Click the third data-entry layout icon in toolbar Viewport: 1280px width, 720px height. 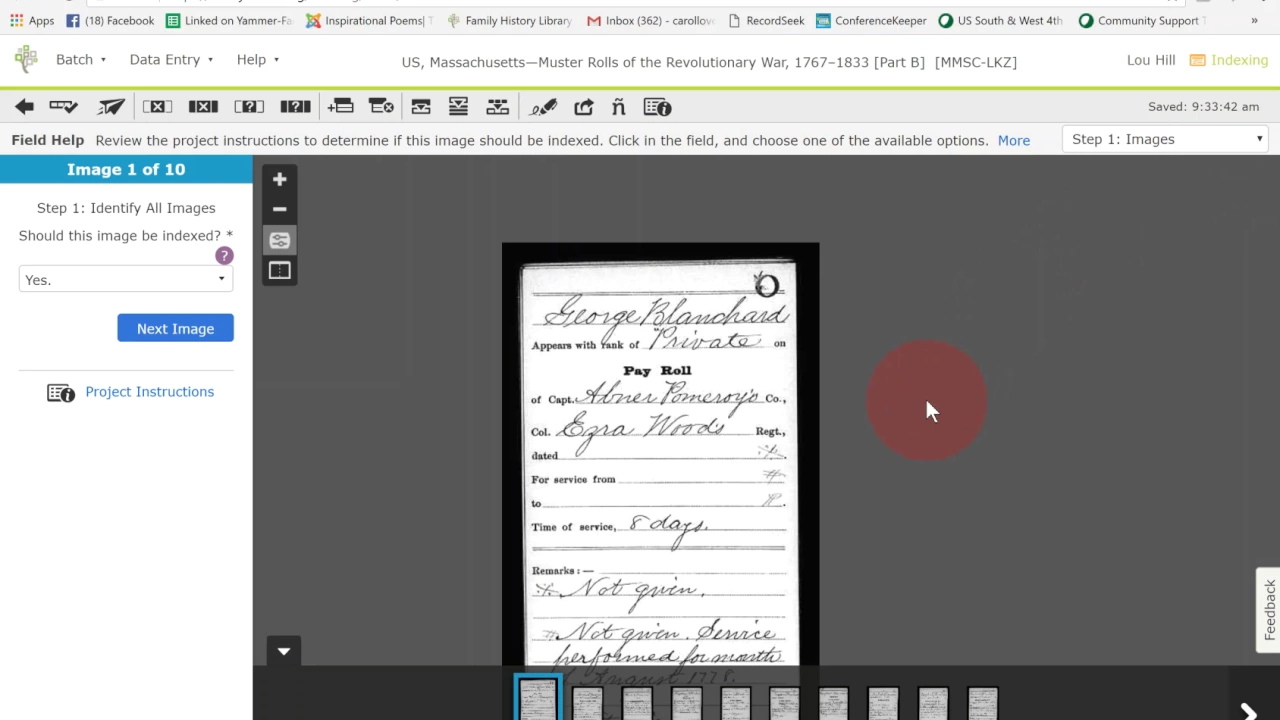(x=497, y=107)
